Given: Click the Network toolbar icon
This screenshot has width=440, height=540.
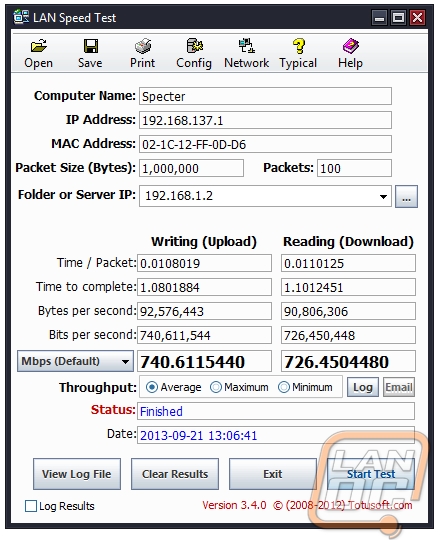Looking at the screenshot, I should (x=247, y=46).
